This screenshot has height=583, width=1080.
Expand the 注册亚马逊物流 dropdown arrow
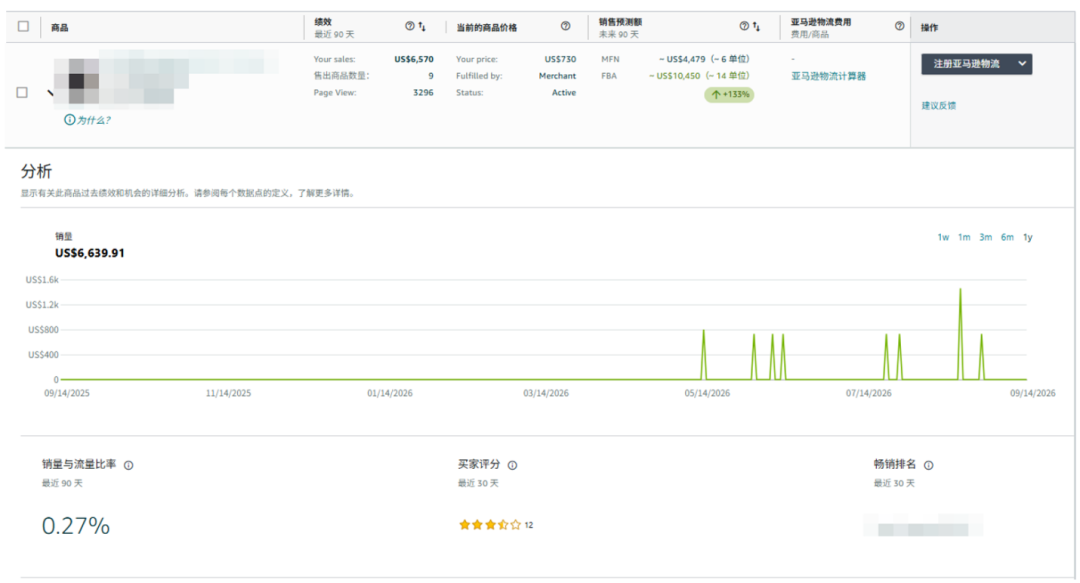[1022, 63]
